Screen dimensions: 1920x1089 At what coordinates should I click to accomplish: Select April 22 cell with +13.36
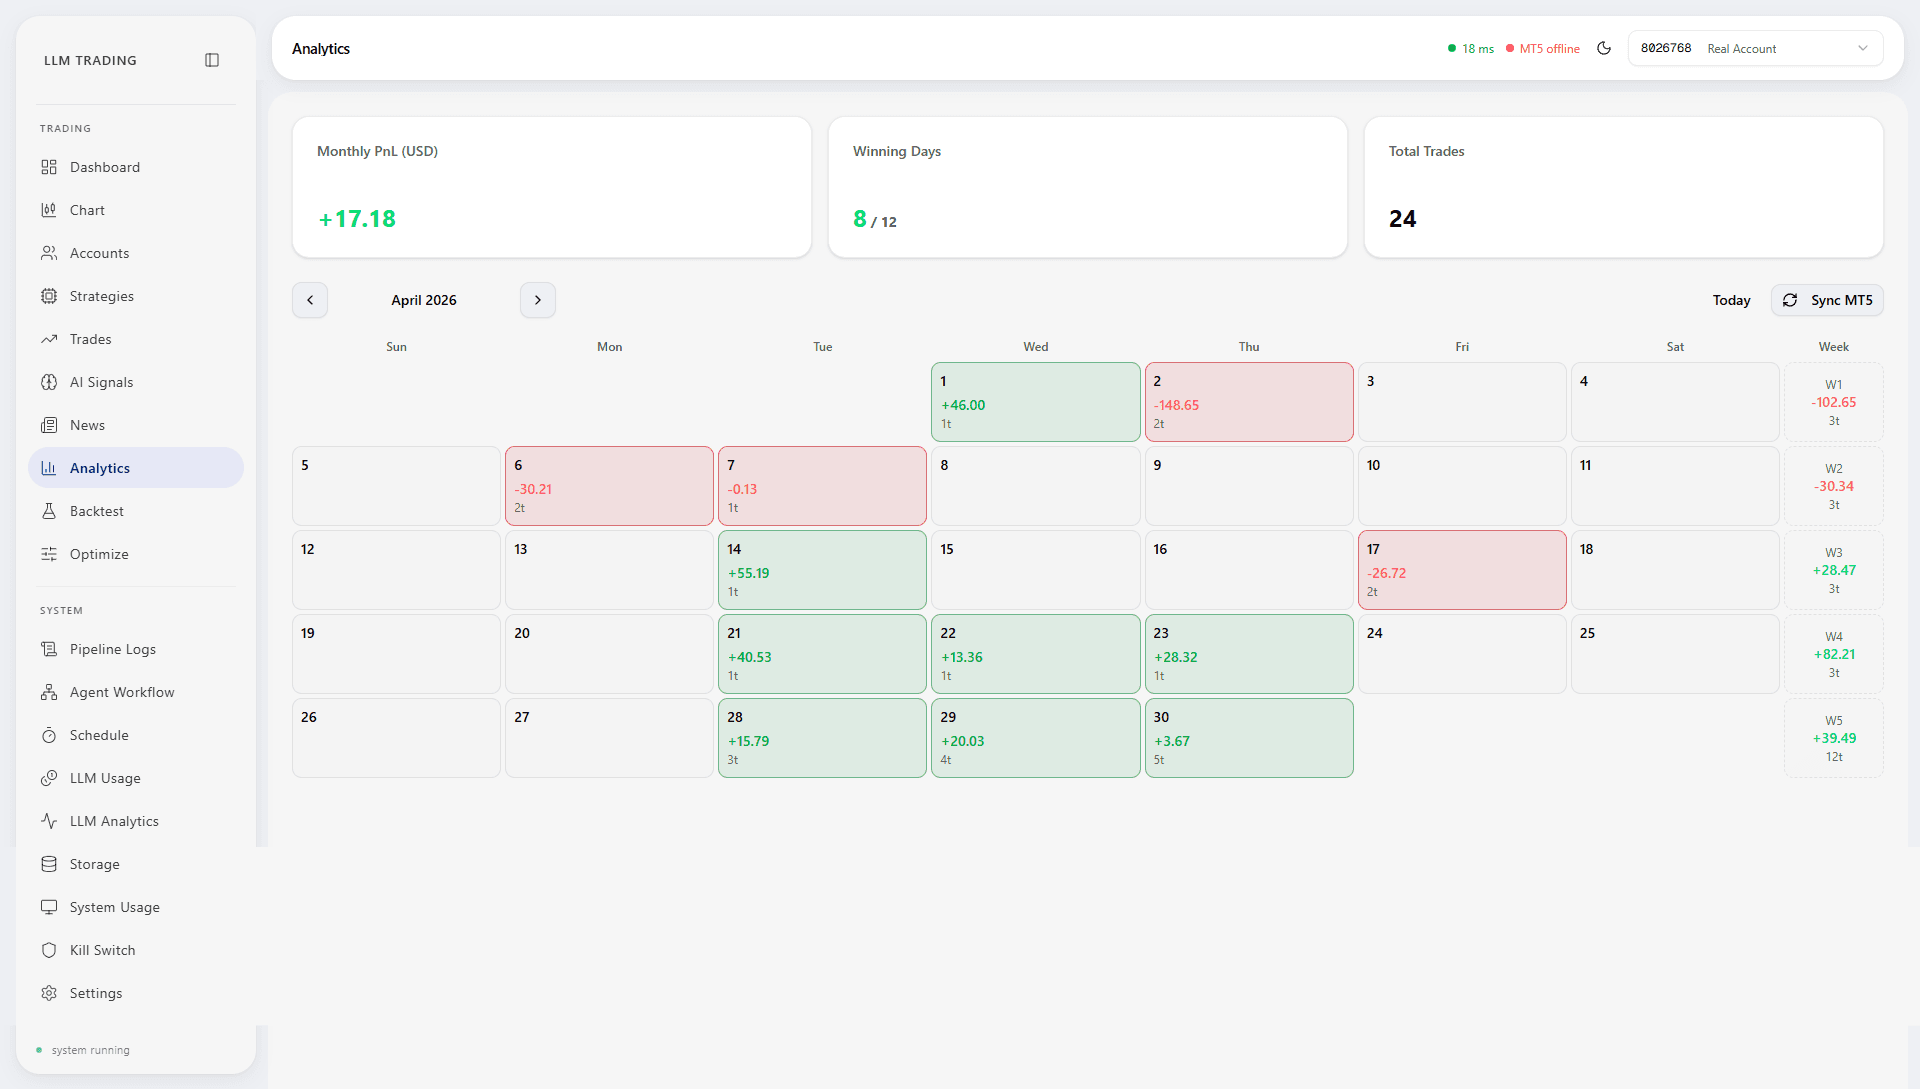click(x=1035, y=654)
